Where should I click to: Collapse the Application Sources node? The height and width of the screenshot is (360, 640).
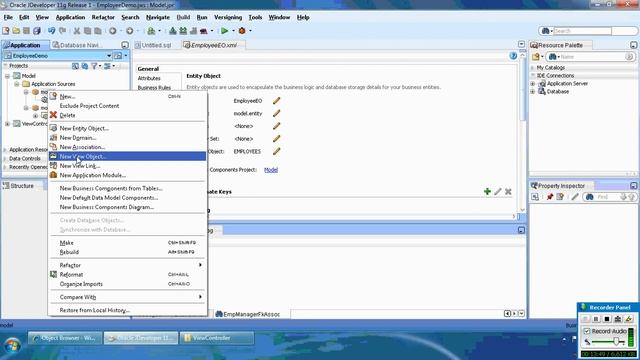point(17,84)
